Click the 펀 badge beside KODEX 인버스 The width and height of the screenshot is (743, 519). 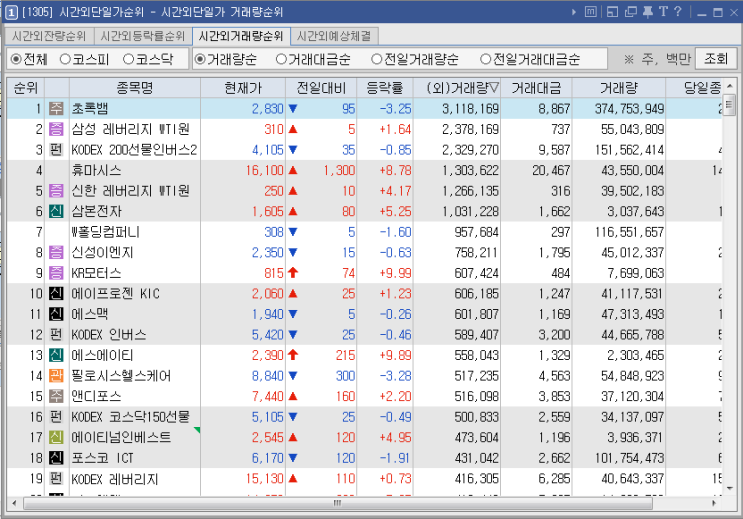tap(56, 335)
